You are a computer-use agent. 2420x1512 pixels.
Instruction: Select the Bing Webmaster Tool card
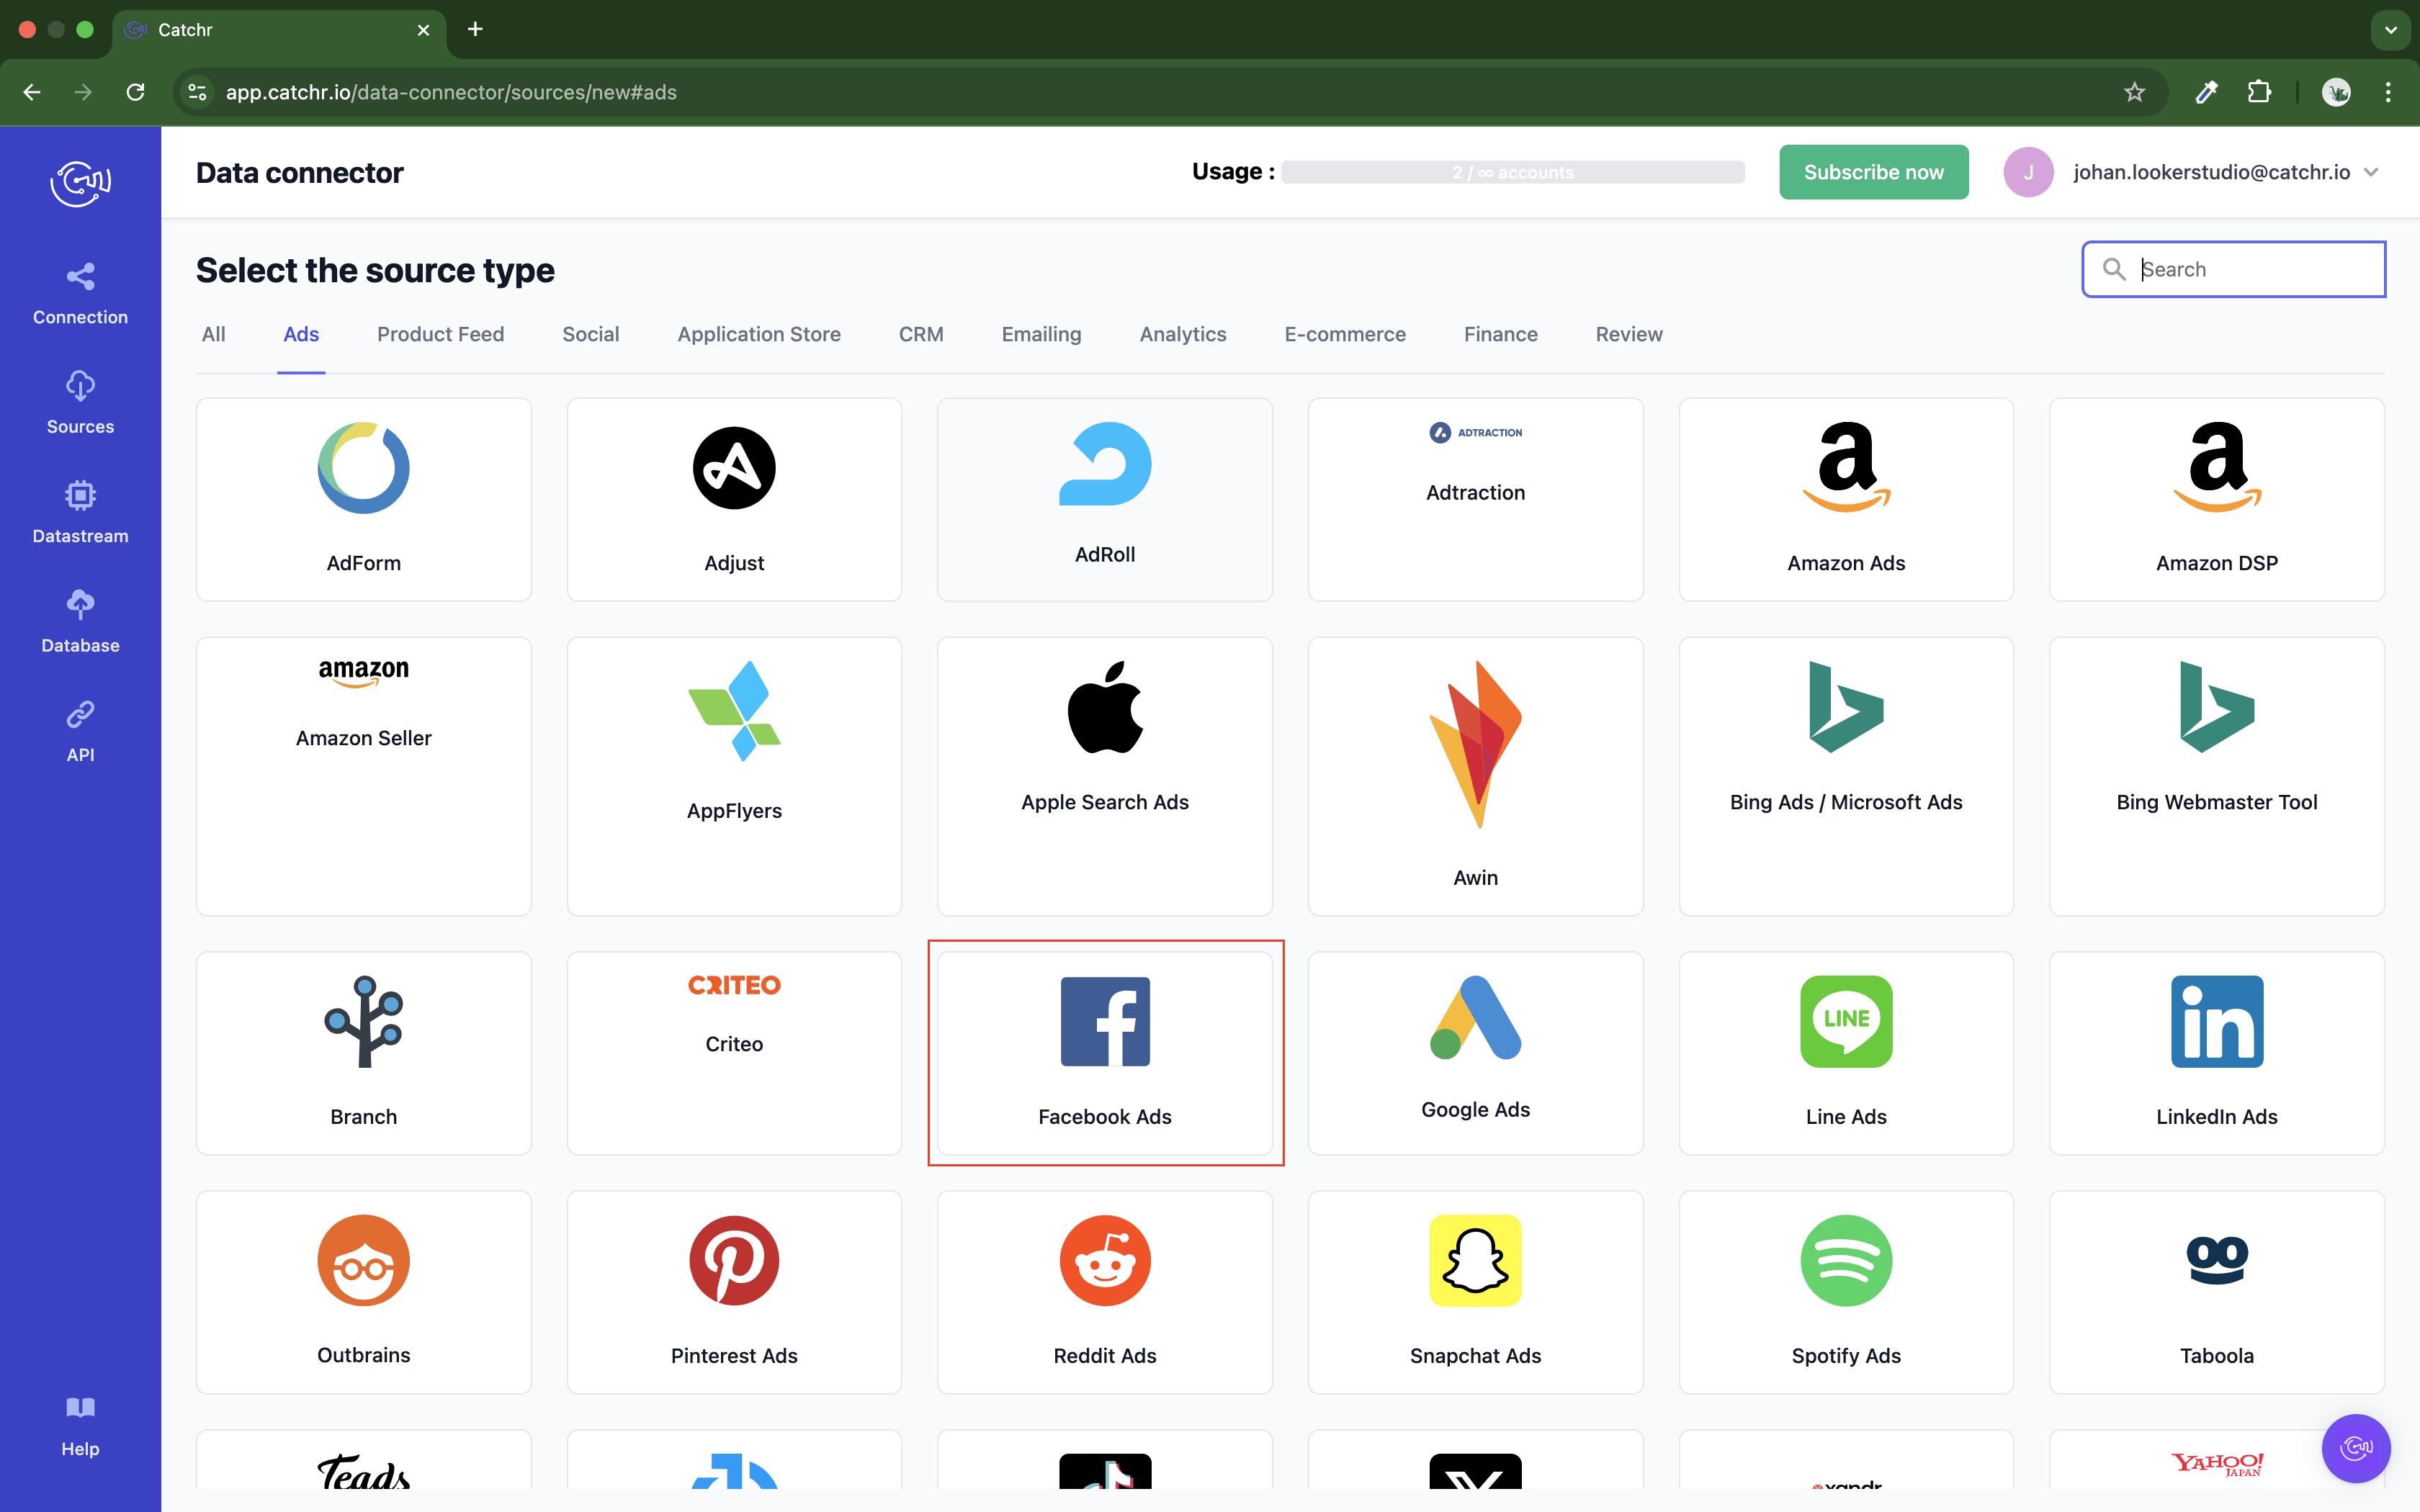(x=2217, y=776)
